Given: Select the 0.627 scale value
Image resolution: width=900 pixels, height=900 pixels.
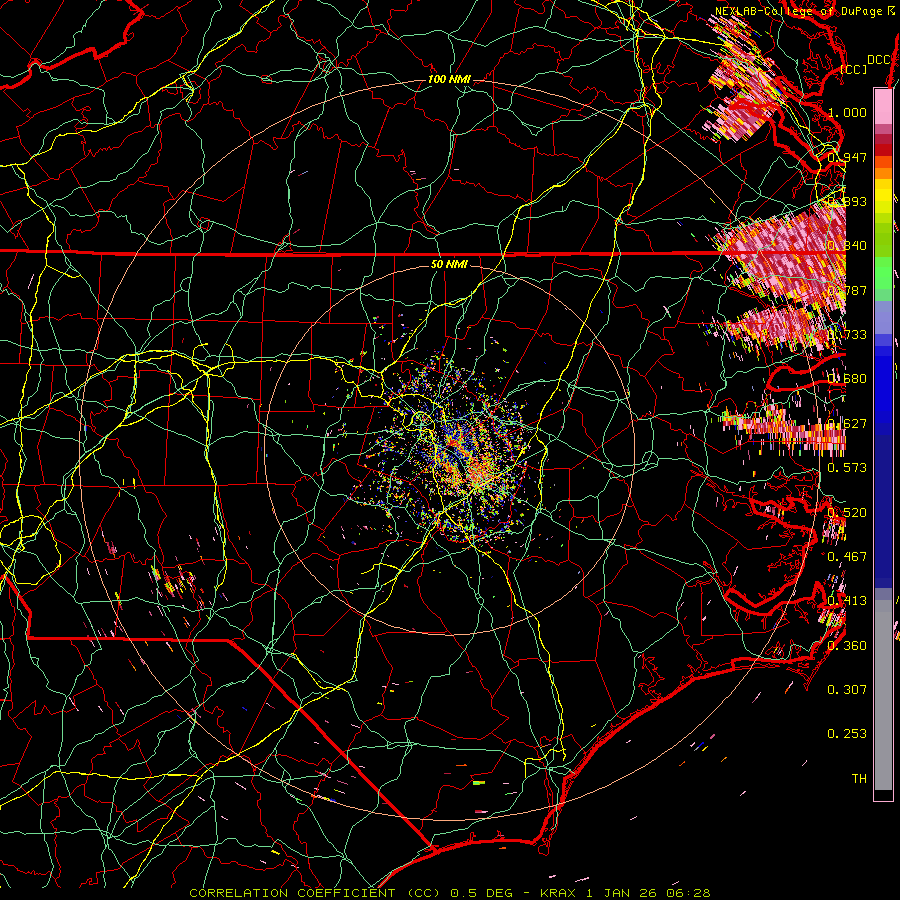Looking at the screenshot, I should pyautogui.click(x=847, y=424).
